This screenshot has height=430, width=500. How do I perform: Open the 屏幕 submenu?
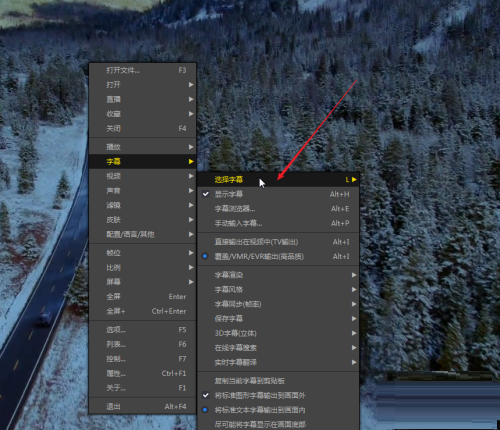click(x=143, y=282)
